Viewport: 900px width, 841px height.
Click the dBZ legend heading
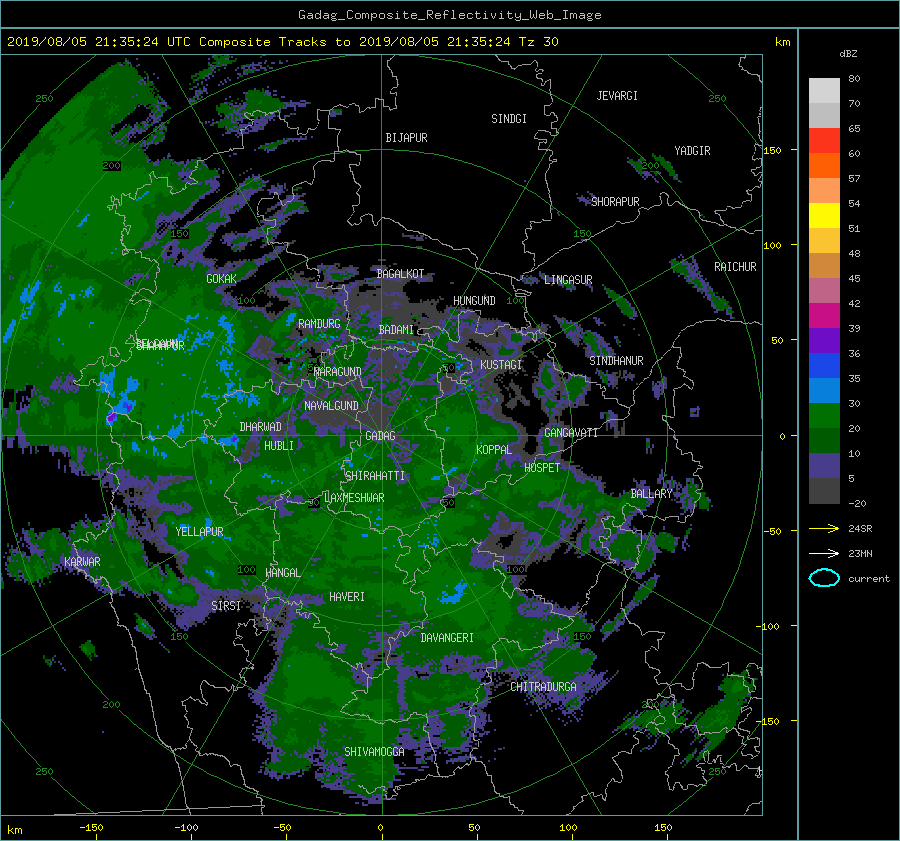click(848, 53)
